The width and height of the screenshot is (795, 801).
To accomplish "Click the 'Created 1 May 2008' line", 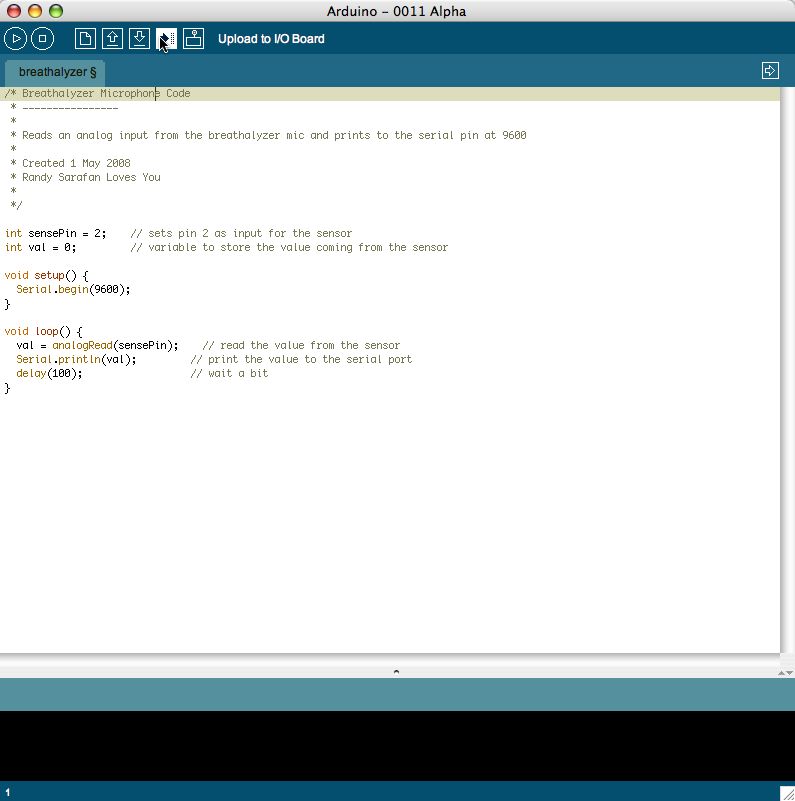I will click(71, 163).
